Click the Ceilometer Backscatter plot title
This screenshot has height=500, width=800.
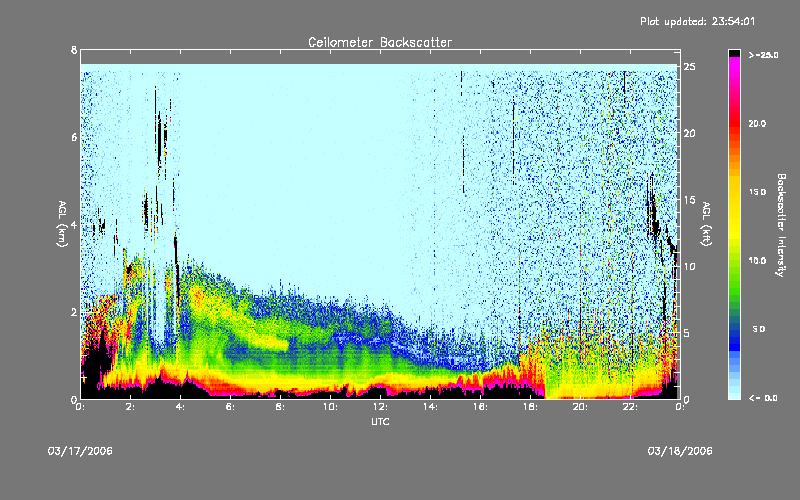pyautogui.click(x=379, y=42)
